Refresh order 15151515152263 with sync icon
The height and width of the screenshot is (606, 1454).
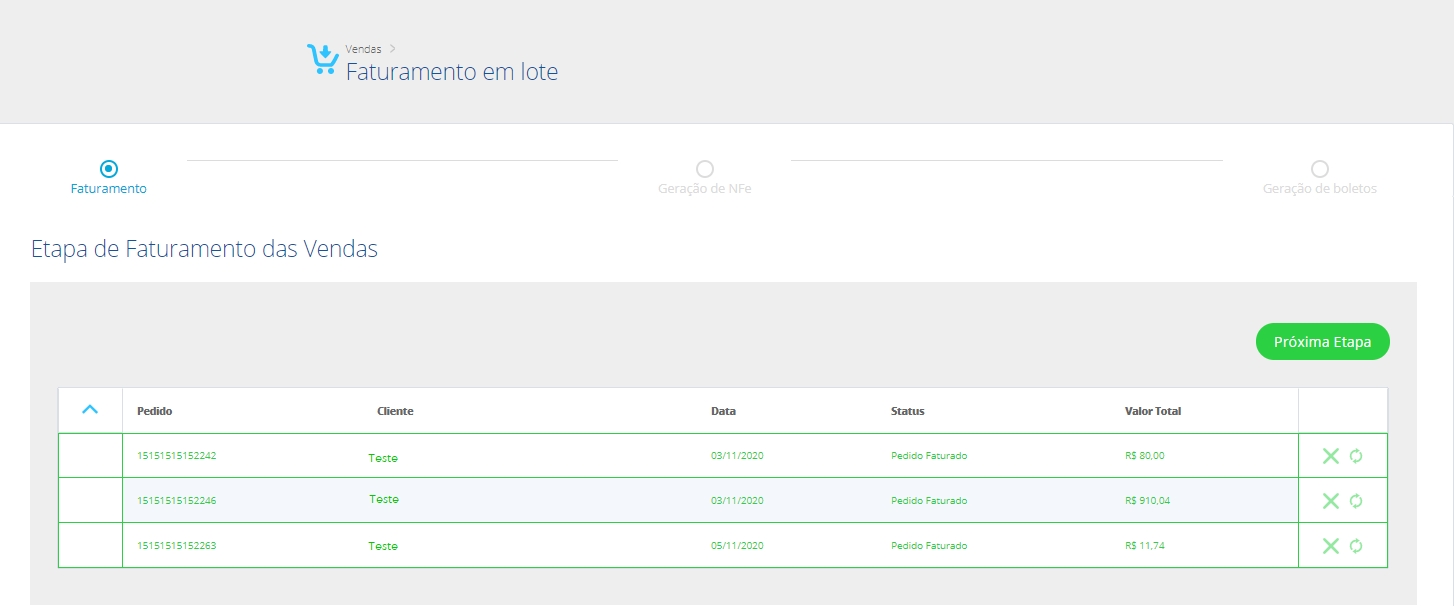coord(1356,546)
